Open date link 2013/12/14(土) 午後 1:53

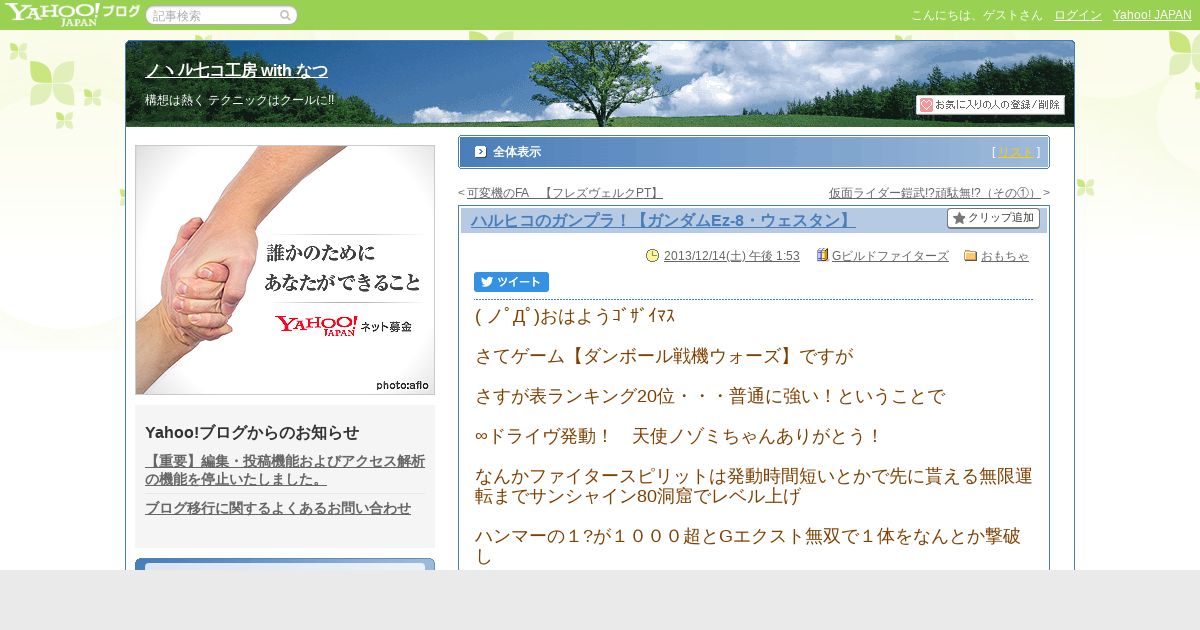(731, 256)
